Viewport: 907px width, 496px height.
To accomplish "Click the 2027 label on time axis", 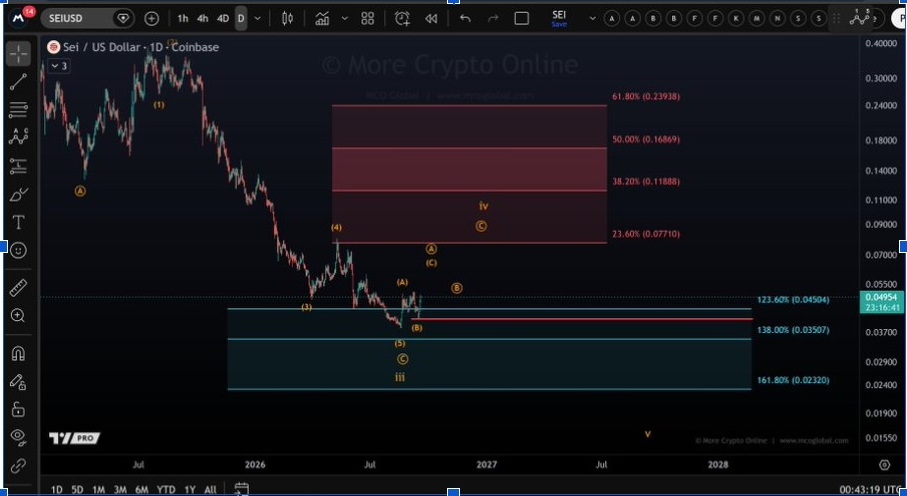I will click(486, 464).
